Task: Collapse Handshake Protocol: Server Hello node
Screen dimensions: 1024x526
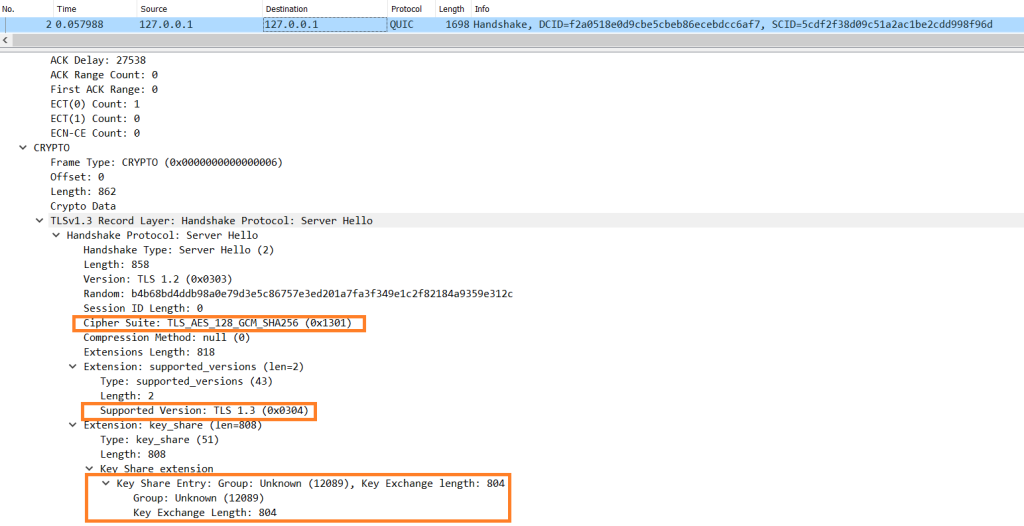Action: 56,235
